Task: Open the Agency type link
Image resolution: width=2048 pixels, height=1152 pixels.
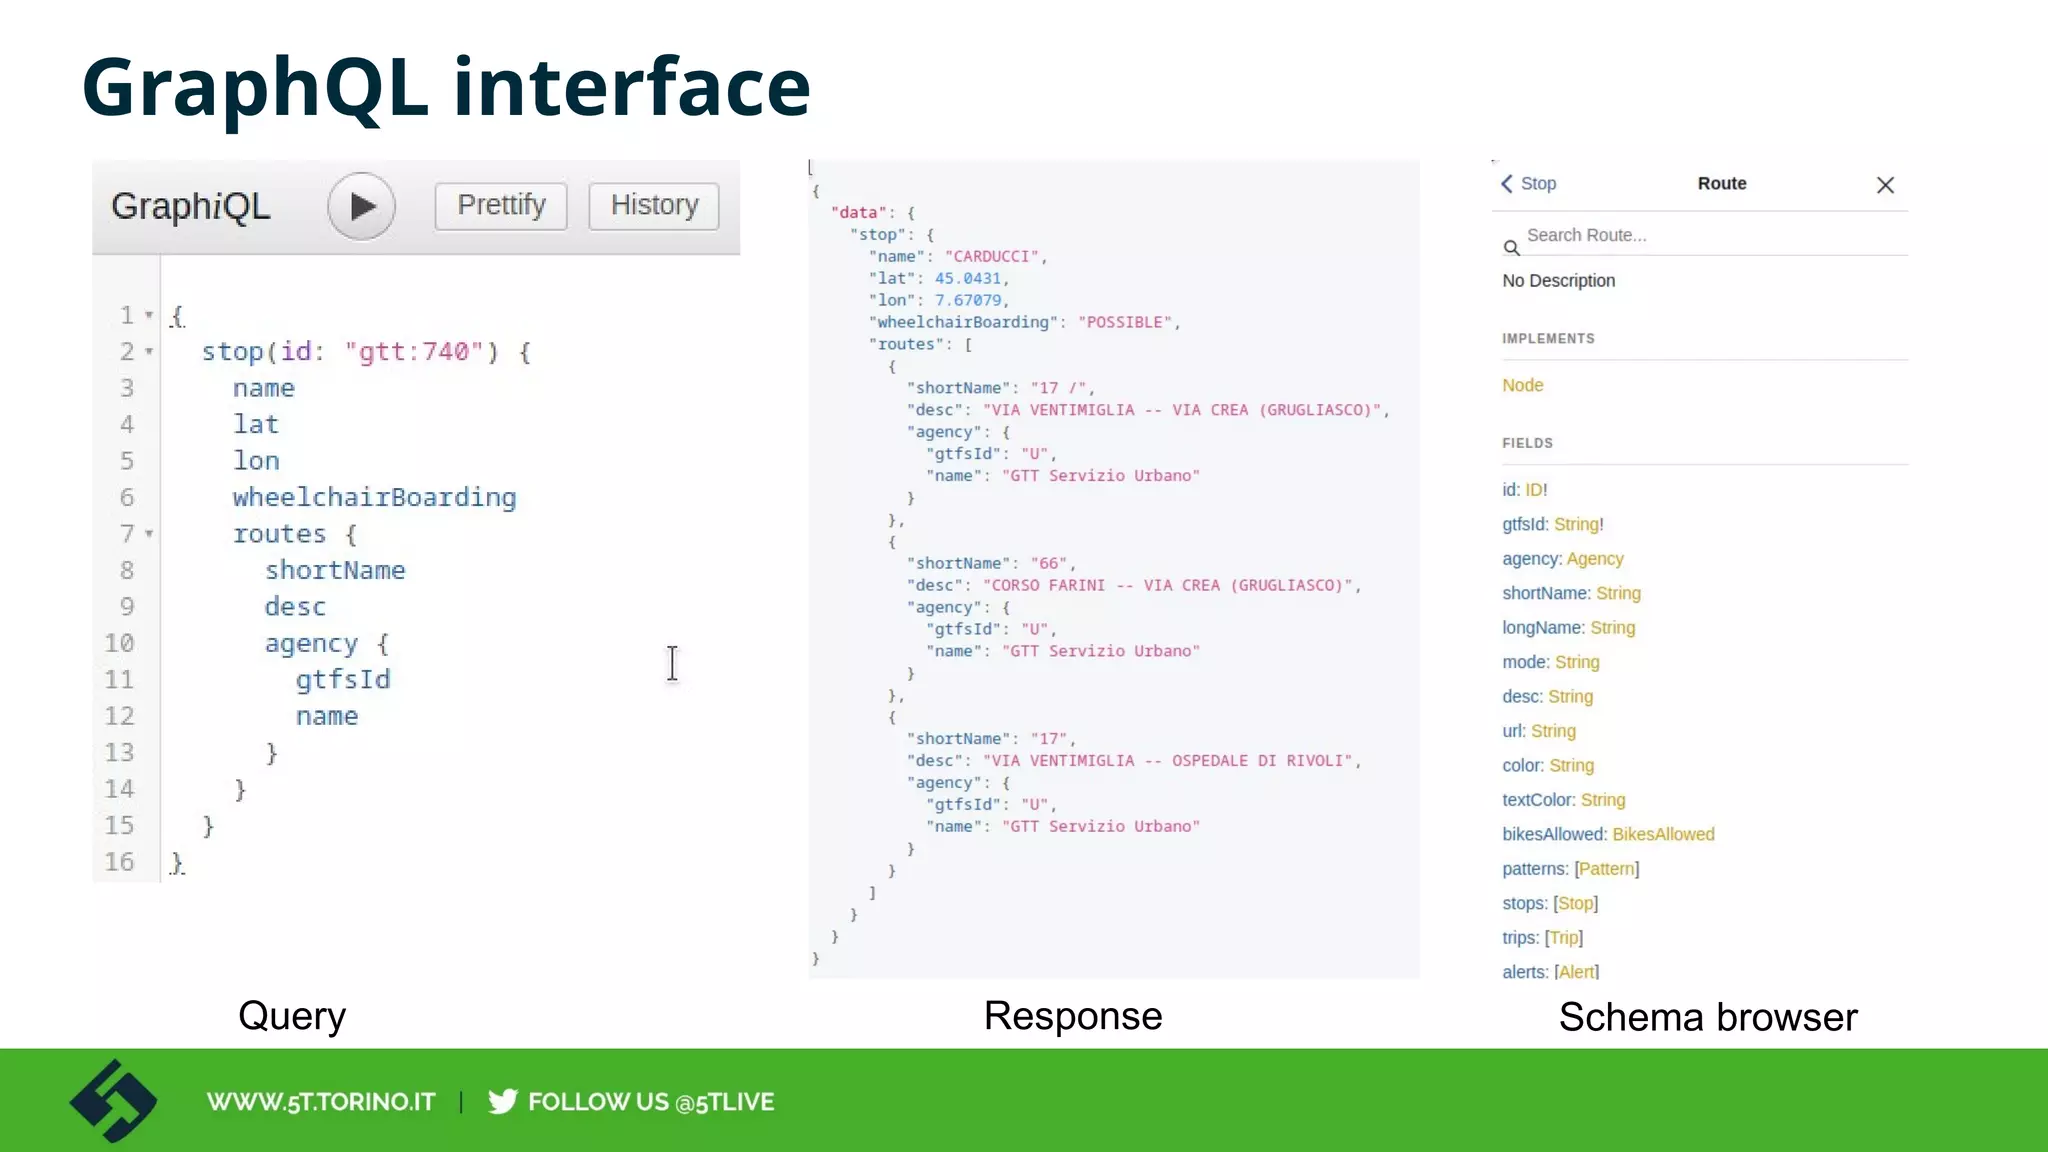Action: pos(1594,559)
